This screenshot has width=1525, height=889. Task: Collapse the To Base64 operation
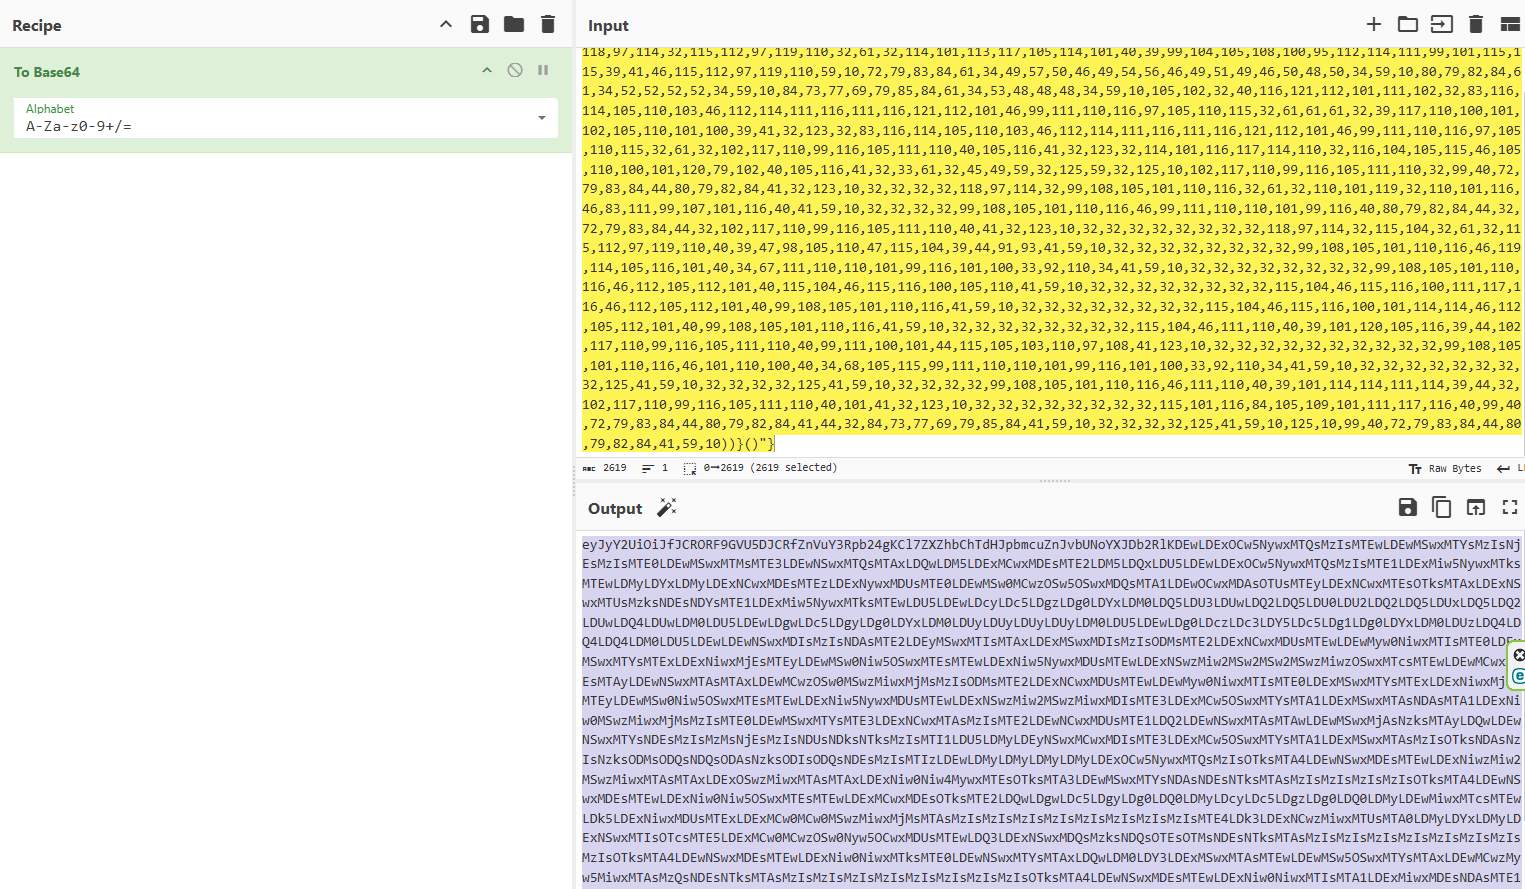tap(487, 70)
